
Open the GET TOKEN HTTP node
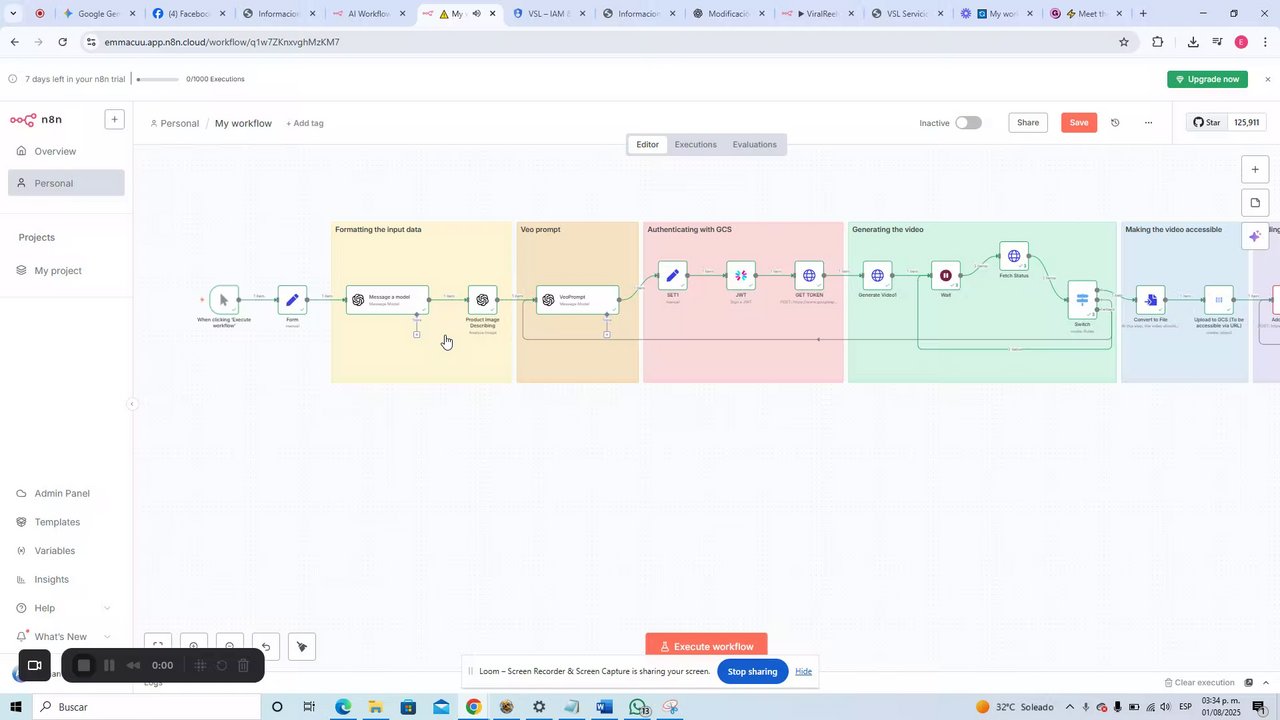pos(809,275)
